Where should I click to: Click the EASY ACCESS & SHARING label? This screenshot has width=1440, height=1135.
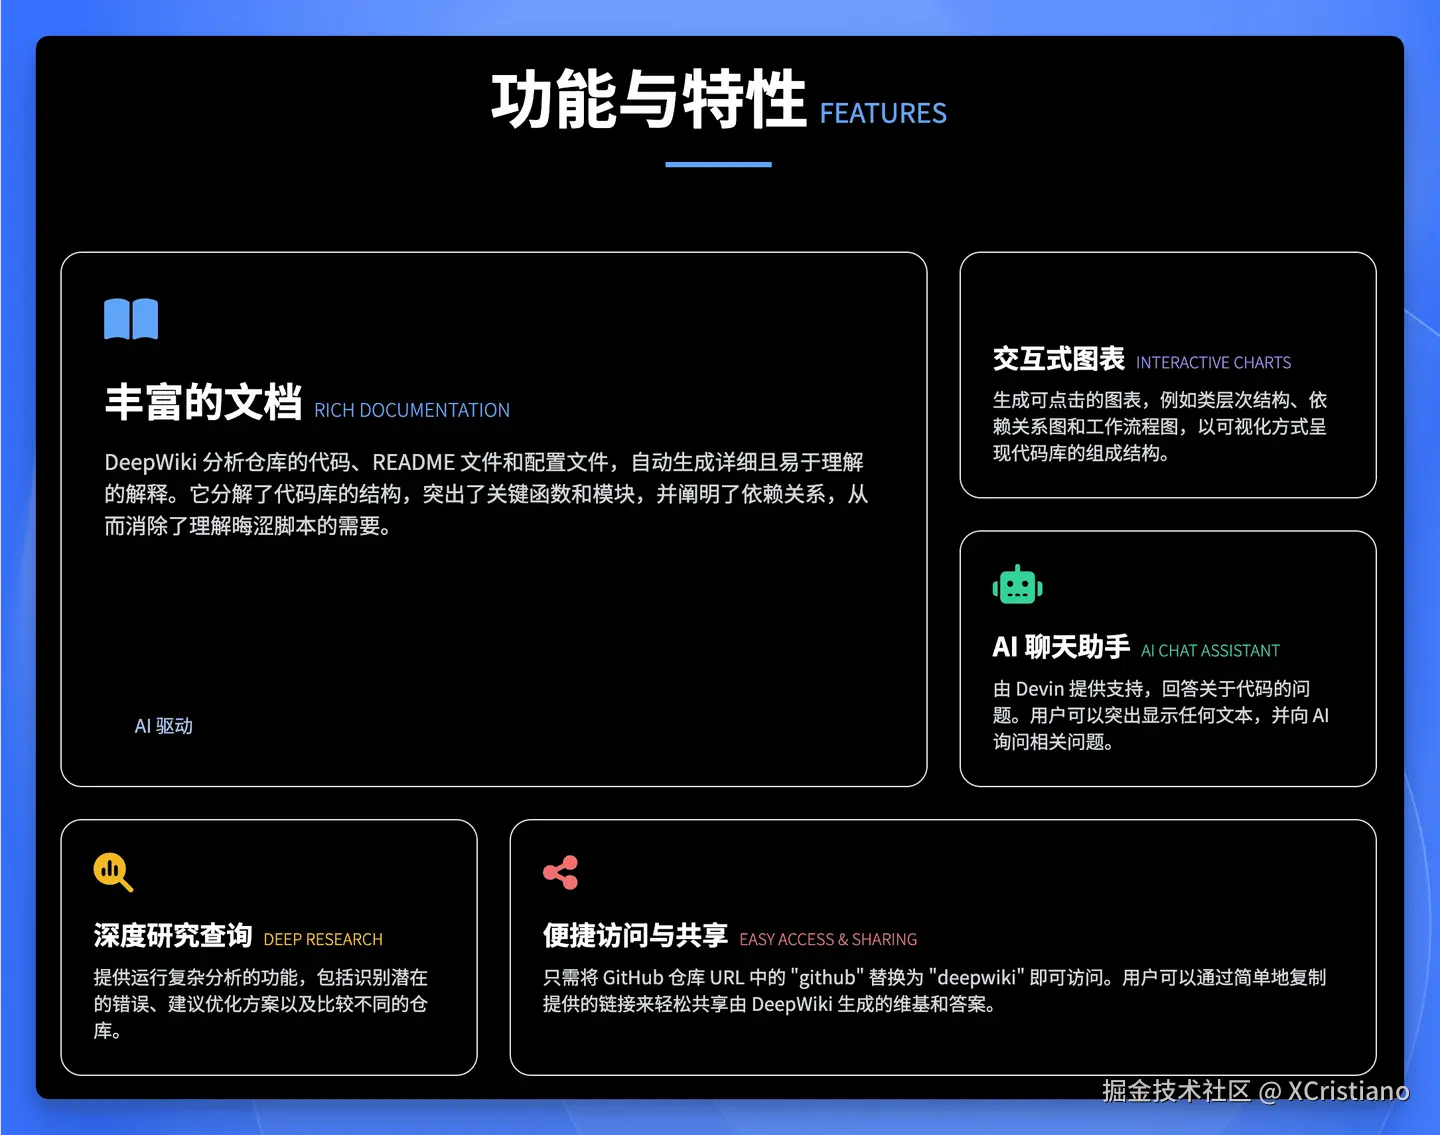click(828, 940)
